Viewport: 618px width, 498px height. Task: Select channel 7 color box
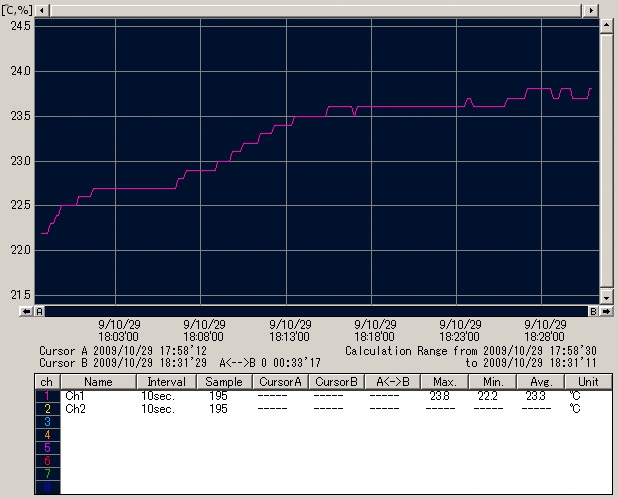(x=47, y=474)
